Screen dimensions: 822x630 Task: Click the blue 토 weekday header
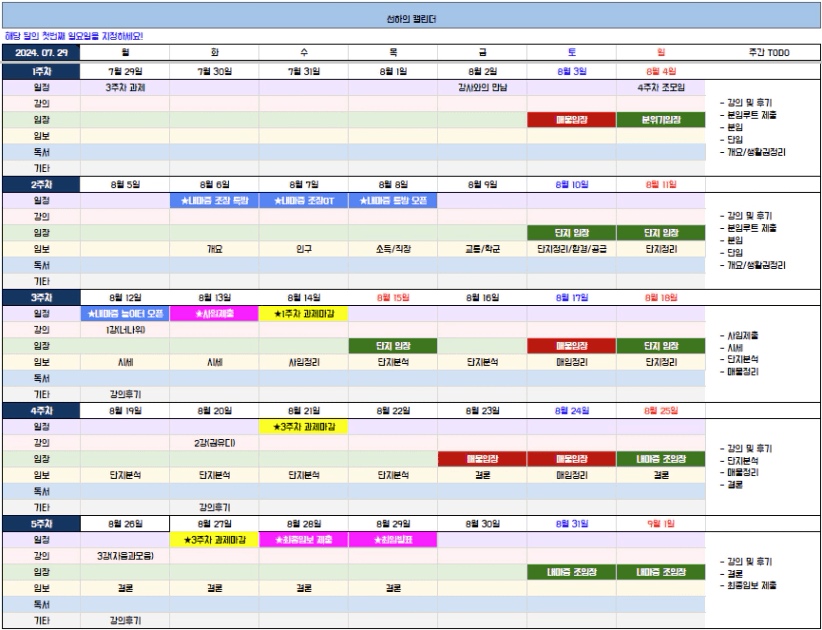click(571, 52)
